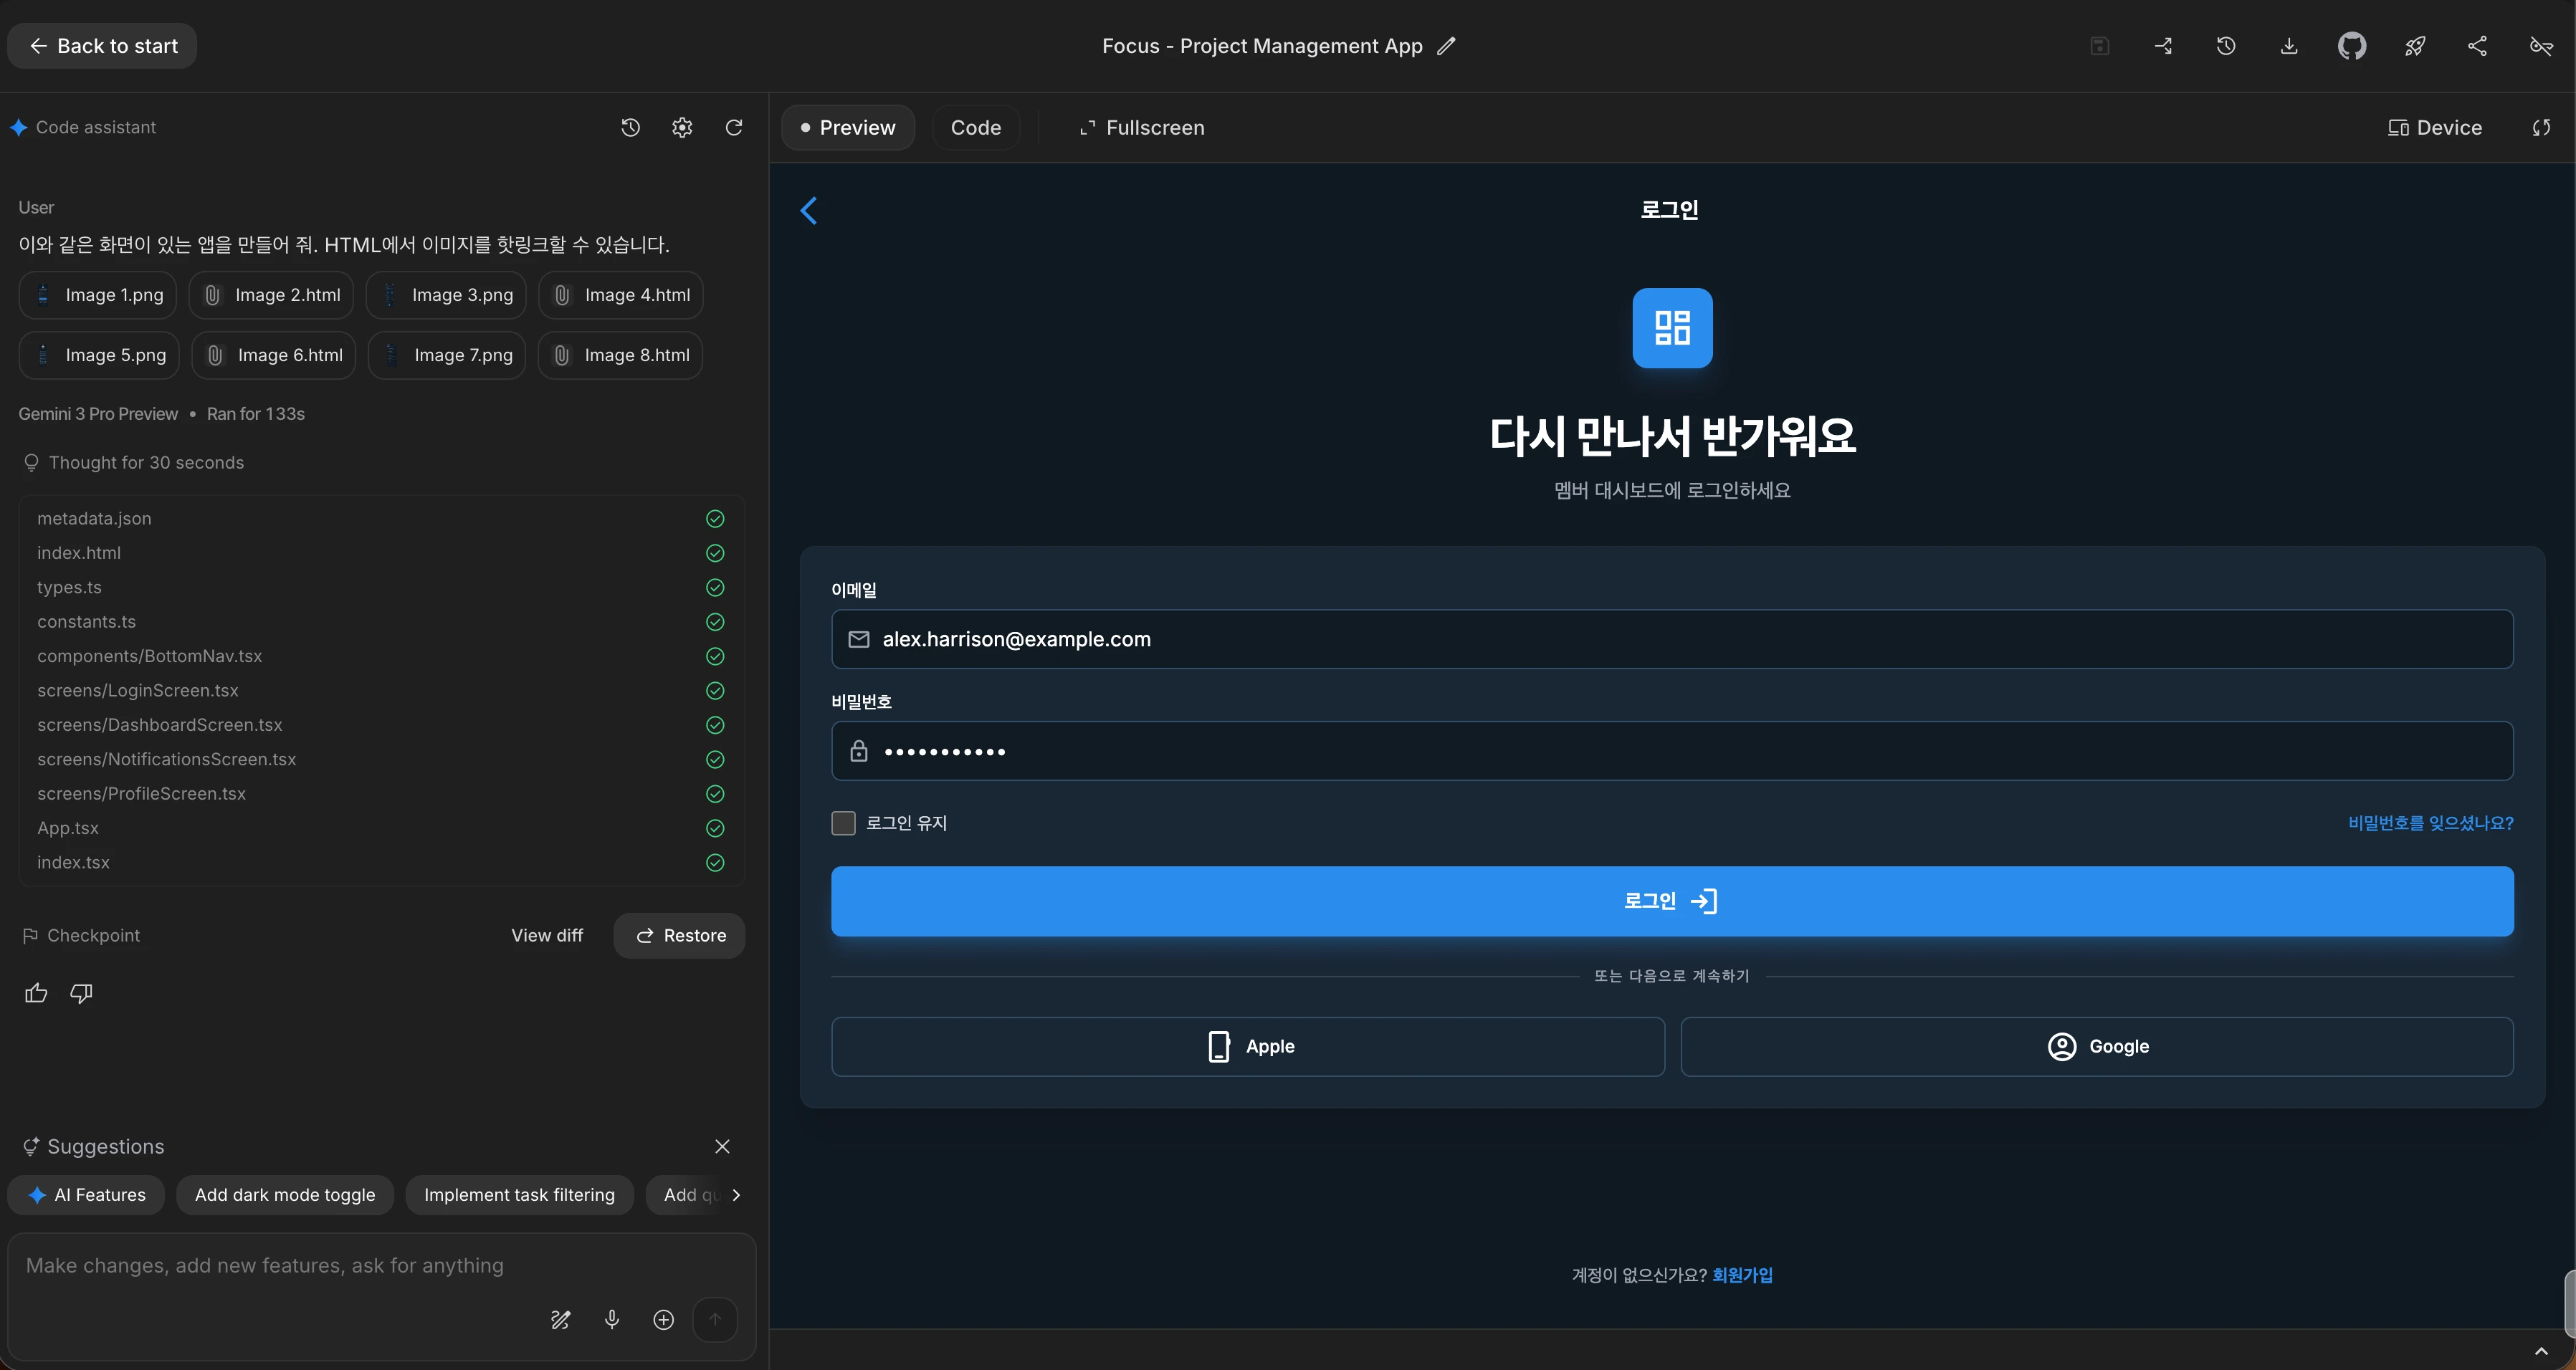Click the rocket deploy icon
2576x1370 pixels.
(x=2414, y=46)
